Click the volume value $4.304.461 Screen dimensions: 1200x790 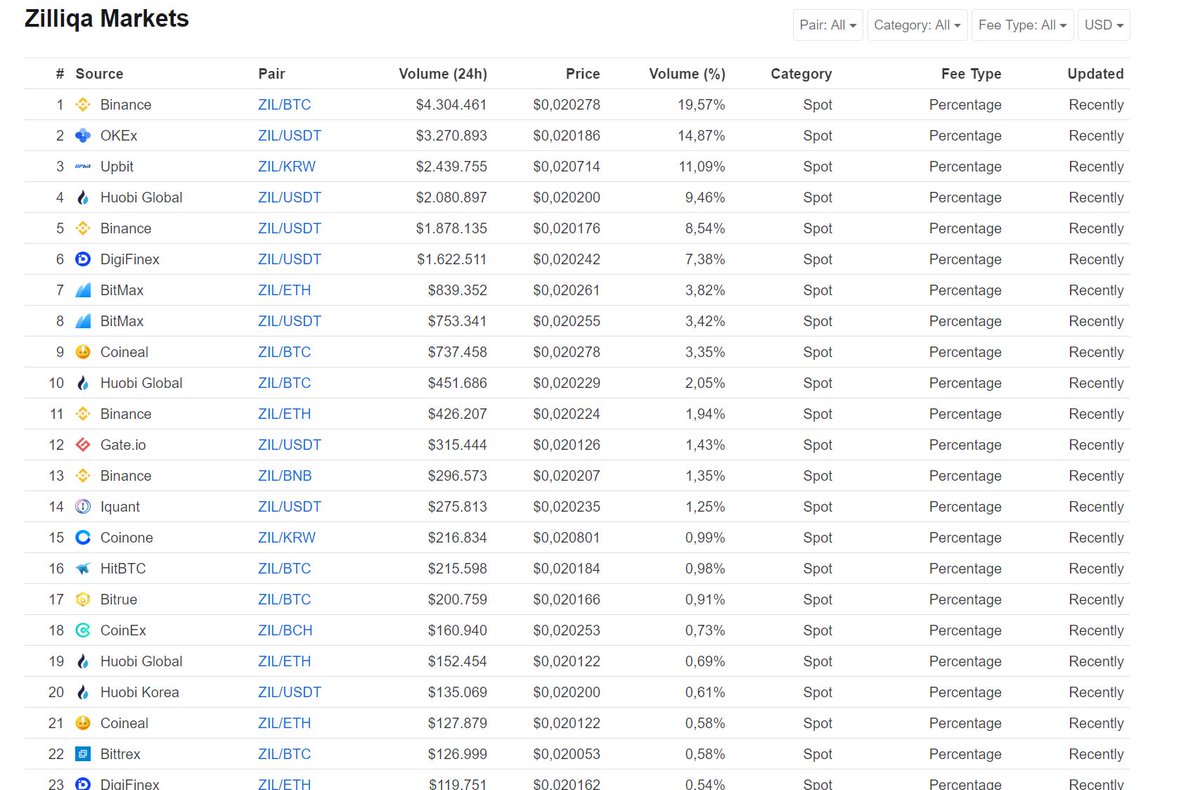452,105
